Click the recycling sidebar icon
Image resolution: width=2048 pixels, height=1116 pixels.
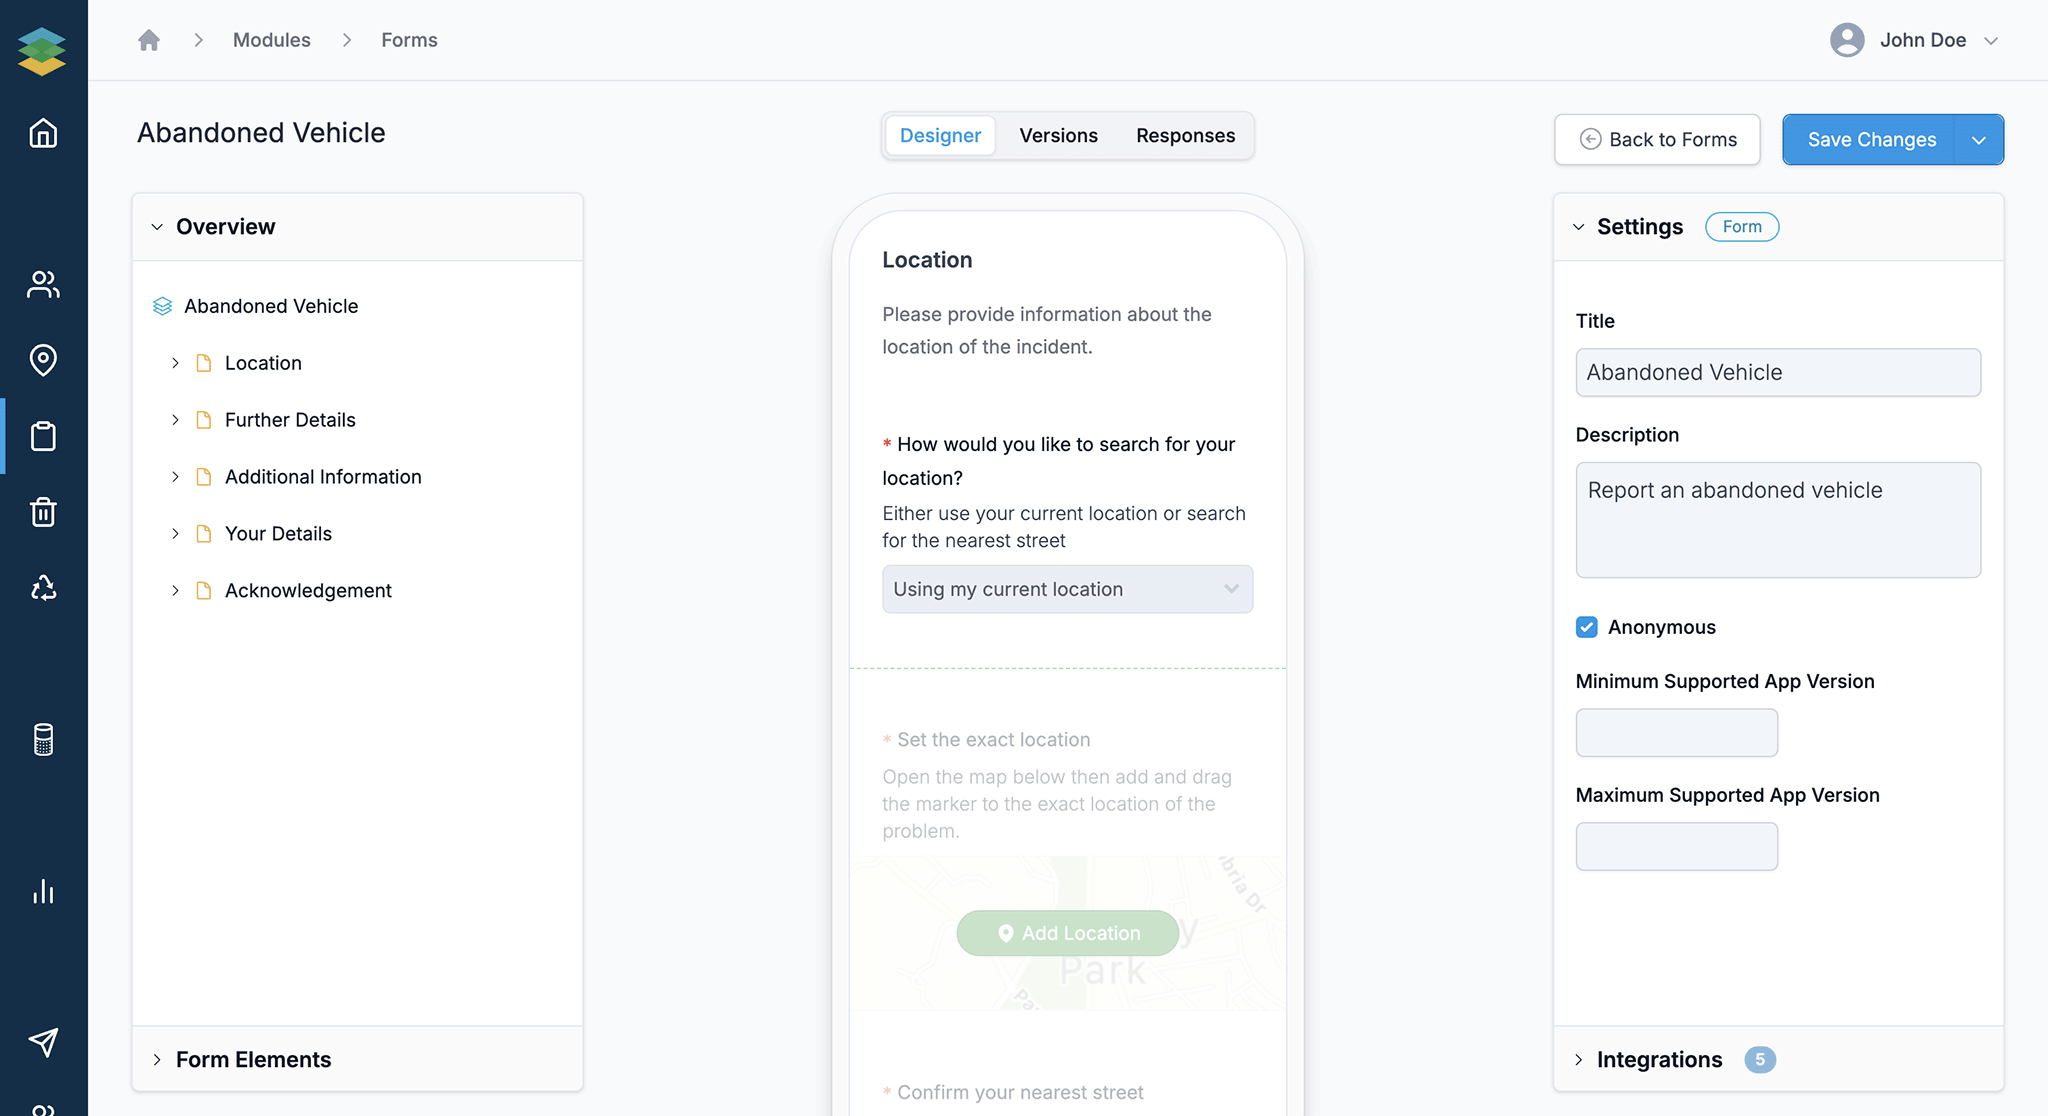pos(43,588)
